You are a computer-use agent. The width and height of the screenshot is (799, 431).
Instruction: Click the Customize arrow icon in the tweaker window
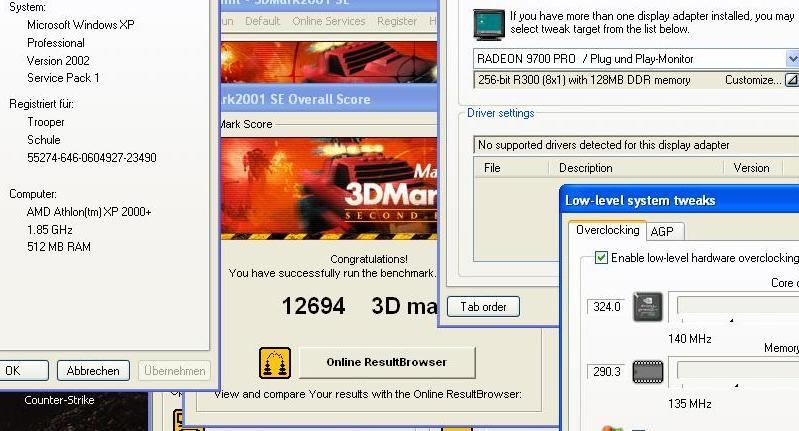pyautogui.click(x=791, y=79)
